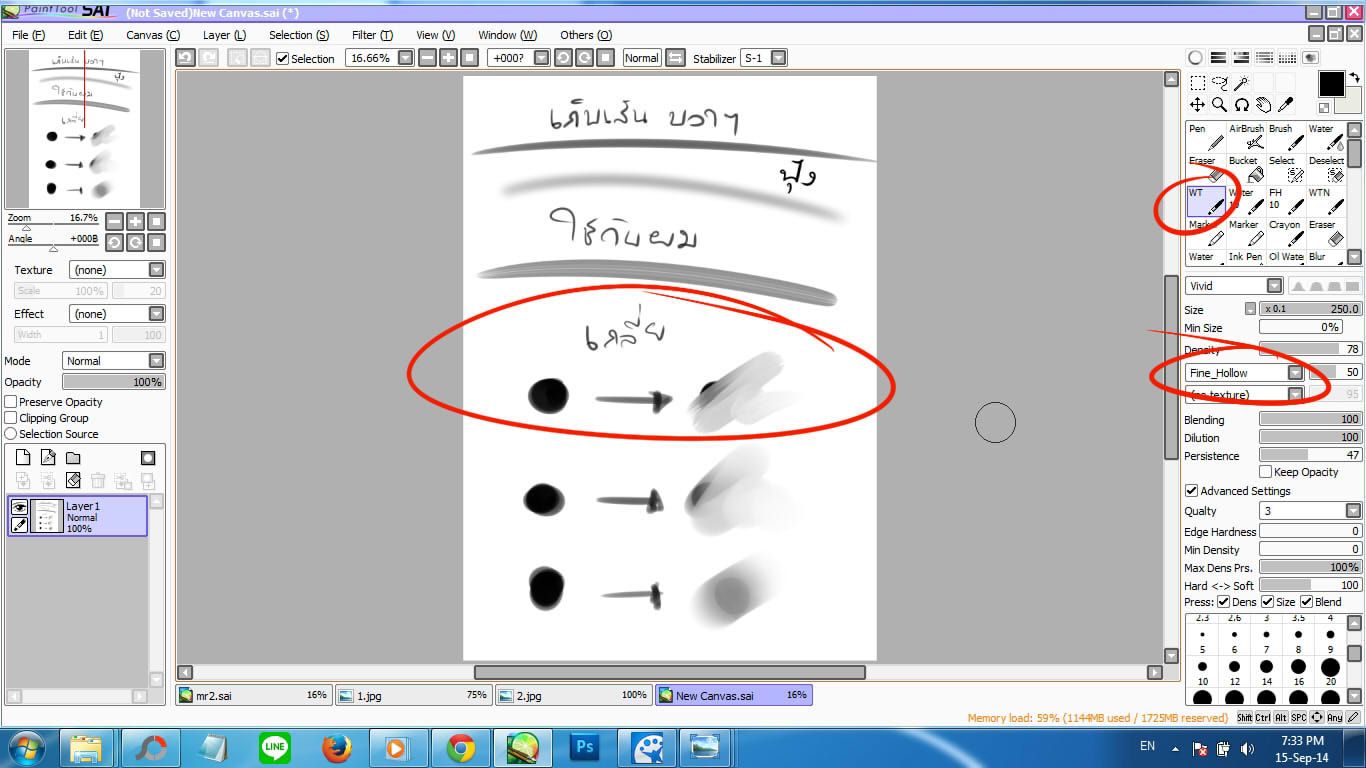This screenshot has height=768, width=1366.
Task: Show the color wheel panel
Action: (x=1196, y=58)
